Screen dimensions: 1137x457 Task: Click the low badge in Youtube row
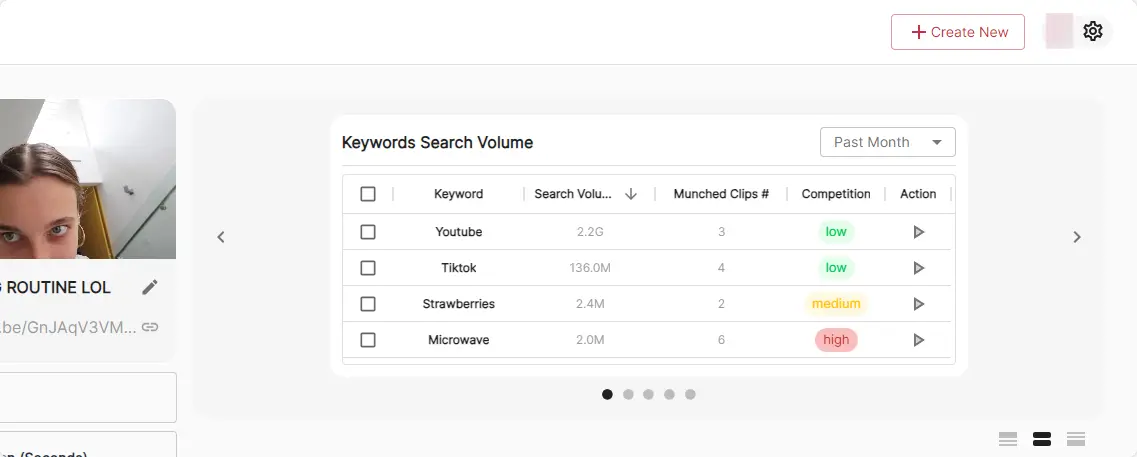pos(836,232)
